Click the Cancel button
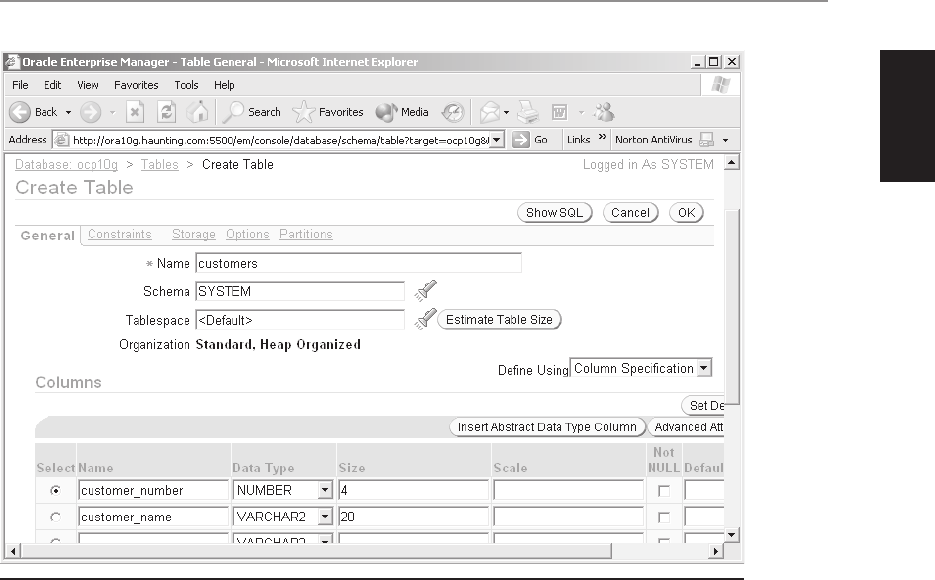935x580 pixels. coord(630,213)
